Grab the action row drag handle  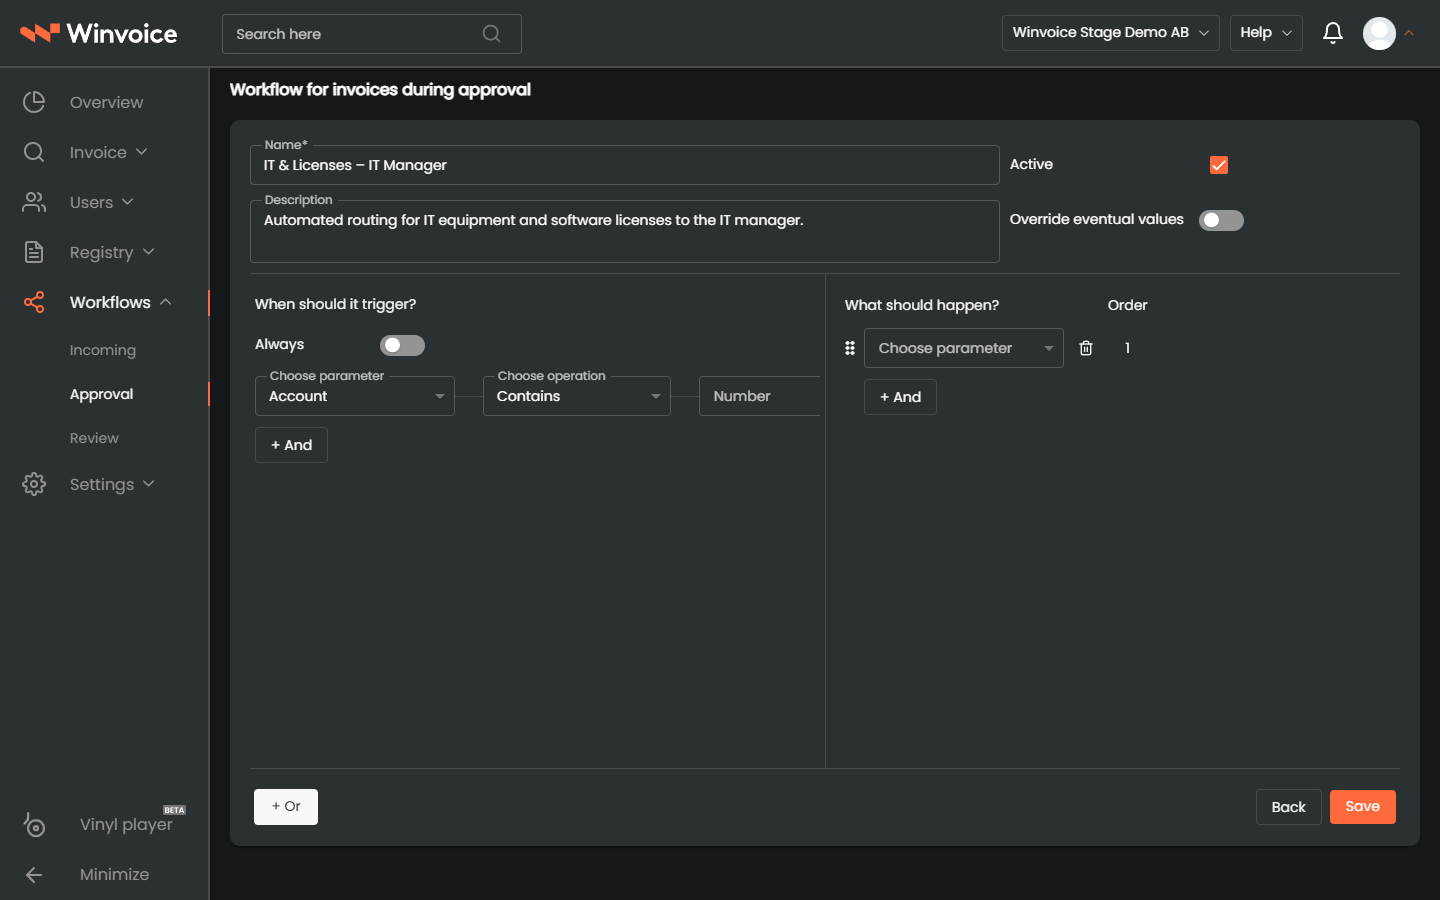tap(850, 348)
